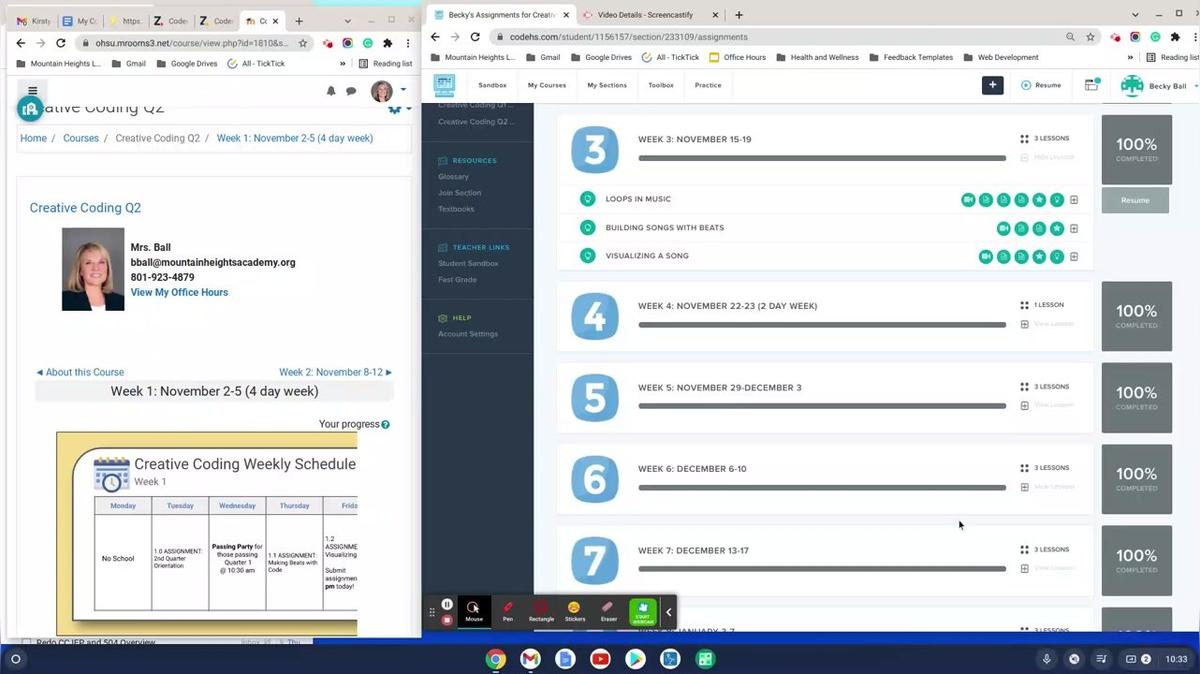Open the My Sections menu
Screen dimensions: 1200x674
607,85
